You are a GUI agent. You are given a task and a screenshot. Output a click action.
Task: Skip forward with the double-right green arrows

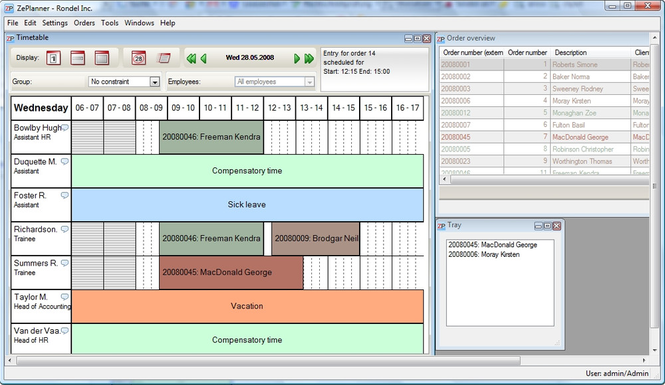(x=309, y=59)
